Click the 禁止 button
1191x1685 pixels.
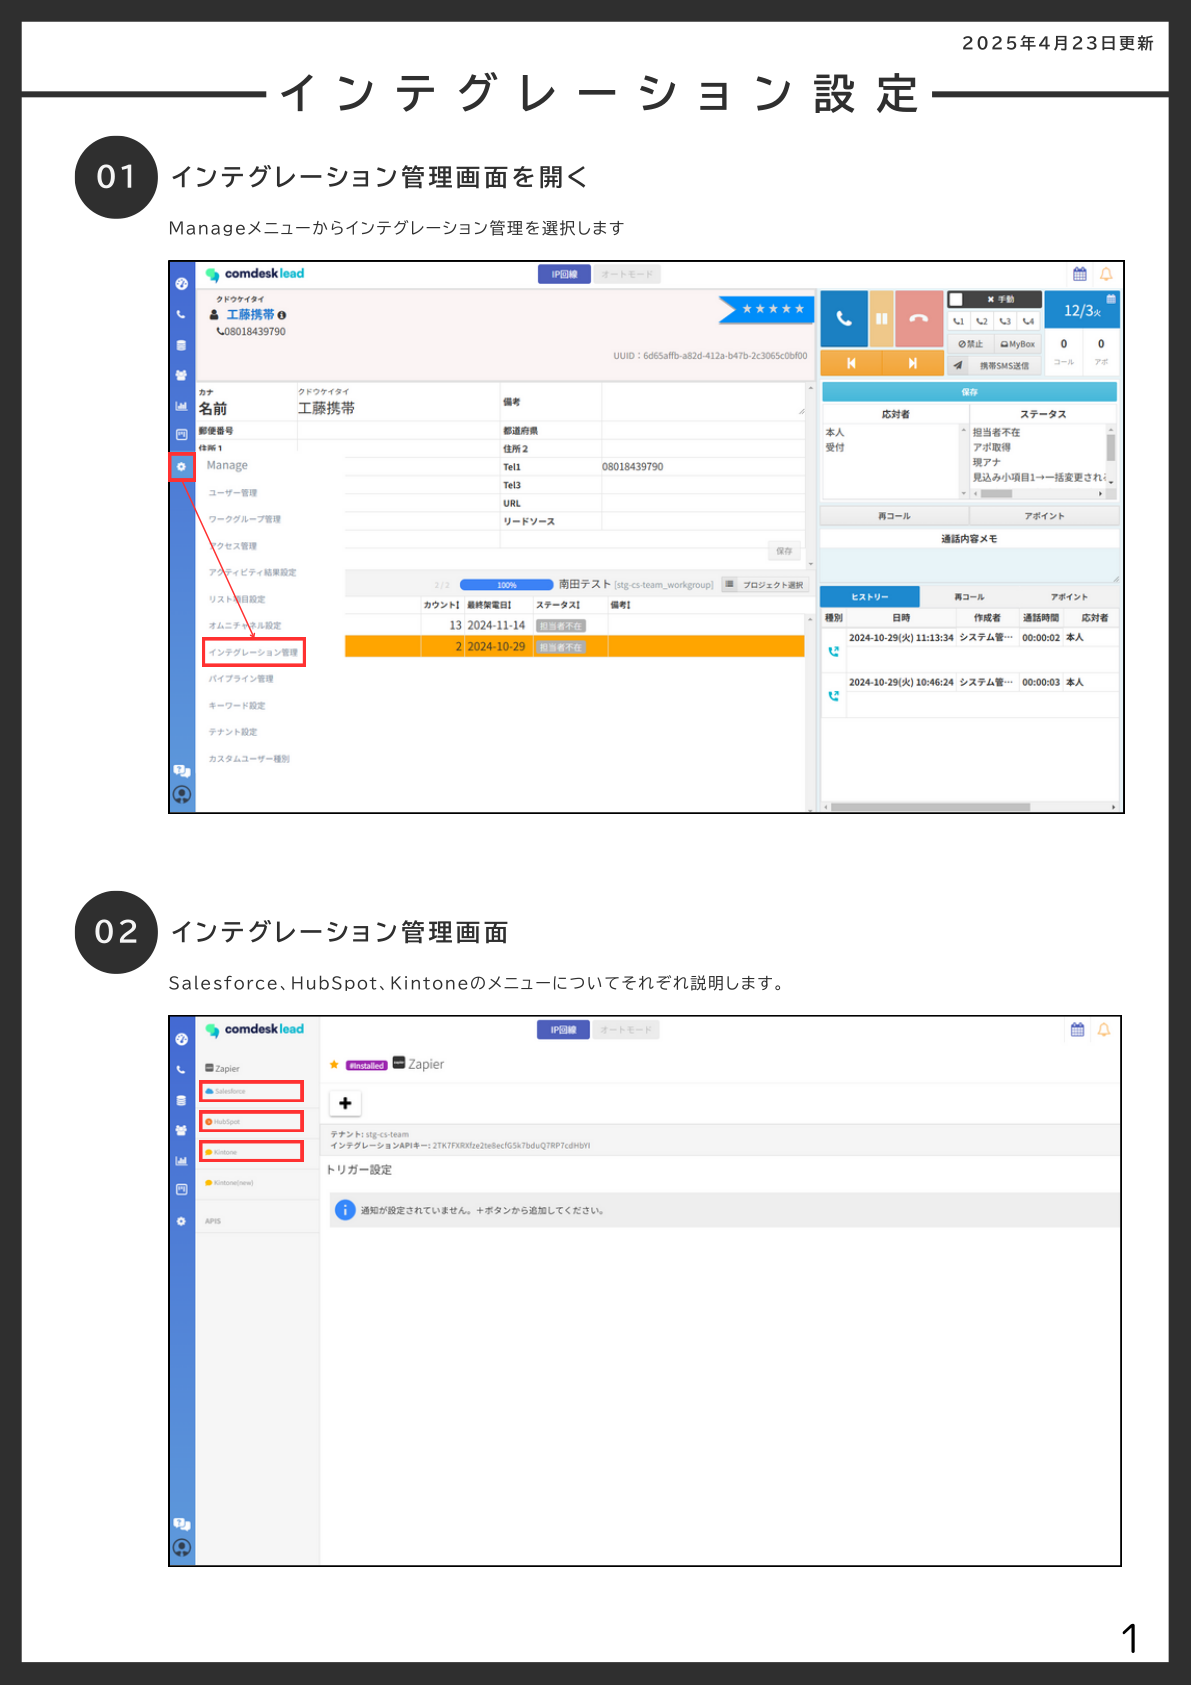pyautogui.click(x=971, y=344)
